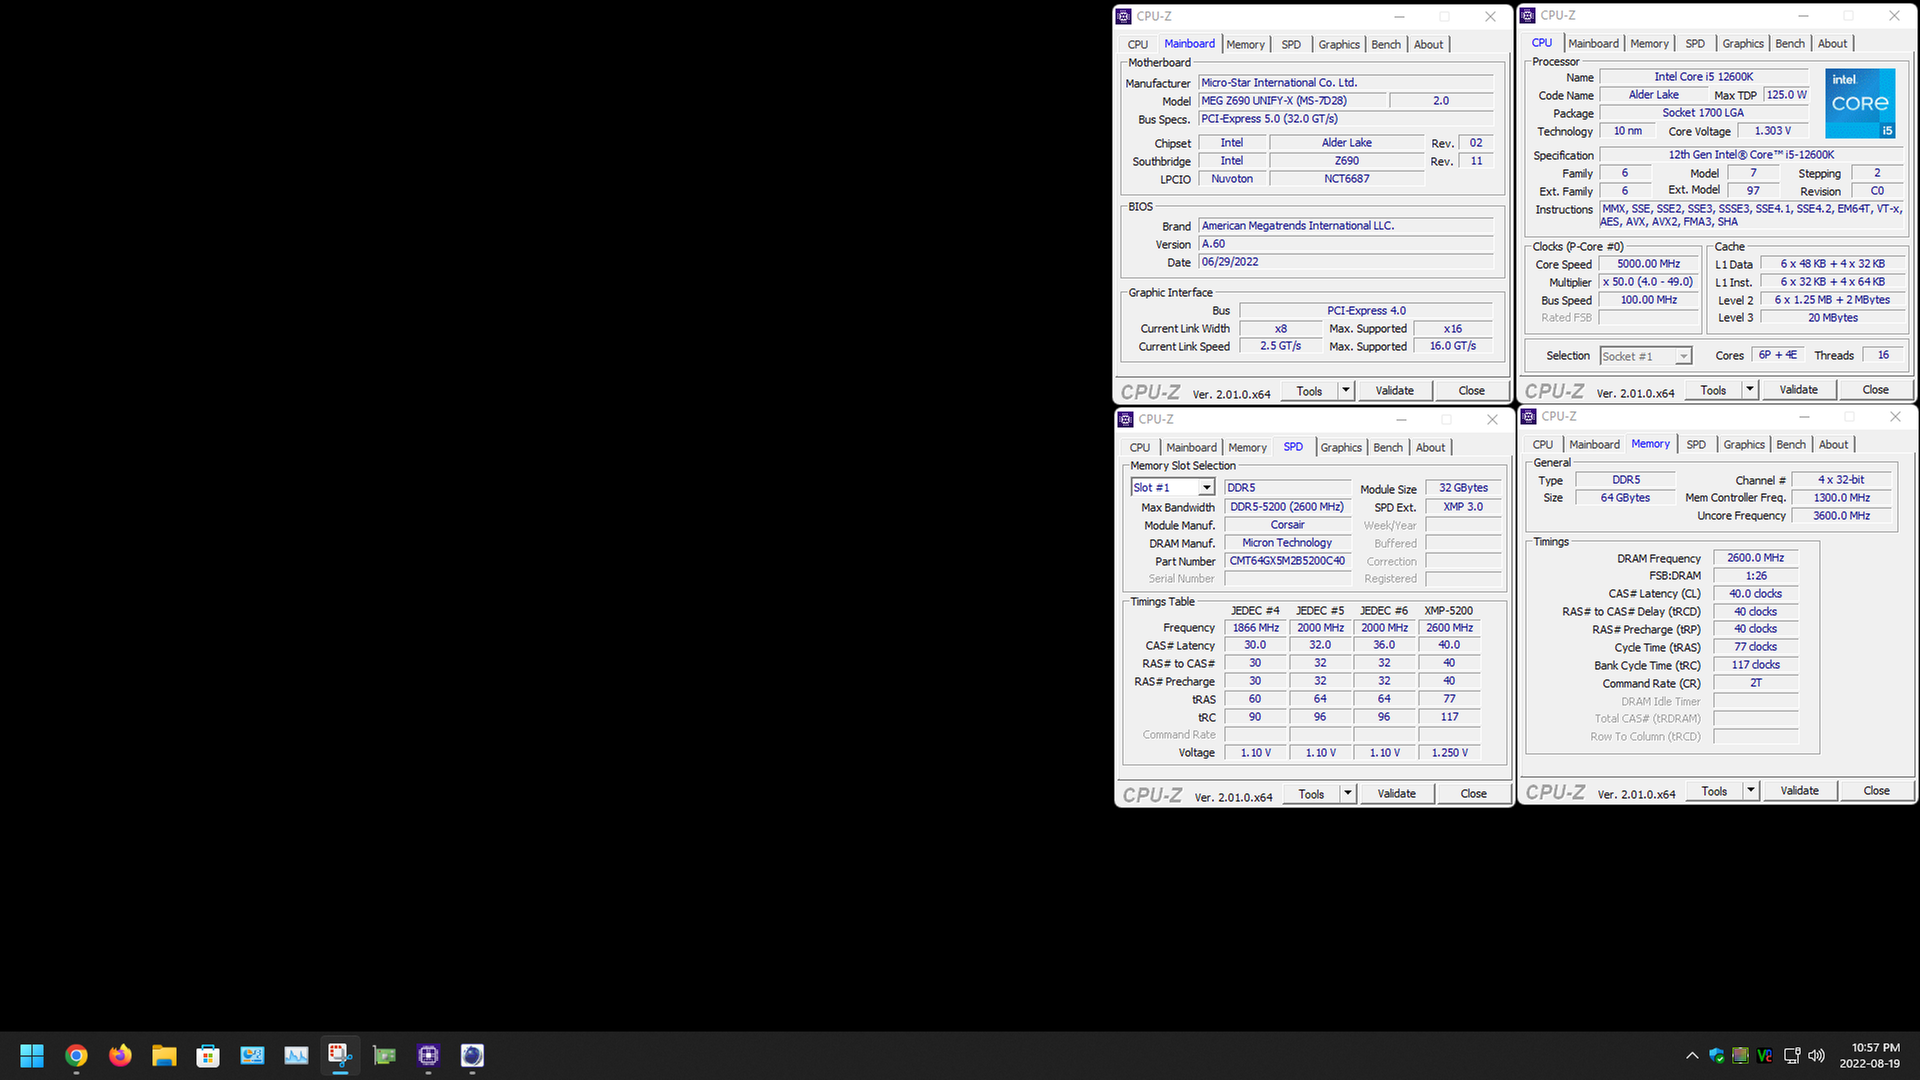
Task: Click the VNC tray icon
Action: tap(1765, 1055)
